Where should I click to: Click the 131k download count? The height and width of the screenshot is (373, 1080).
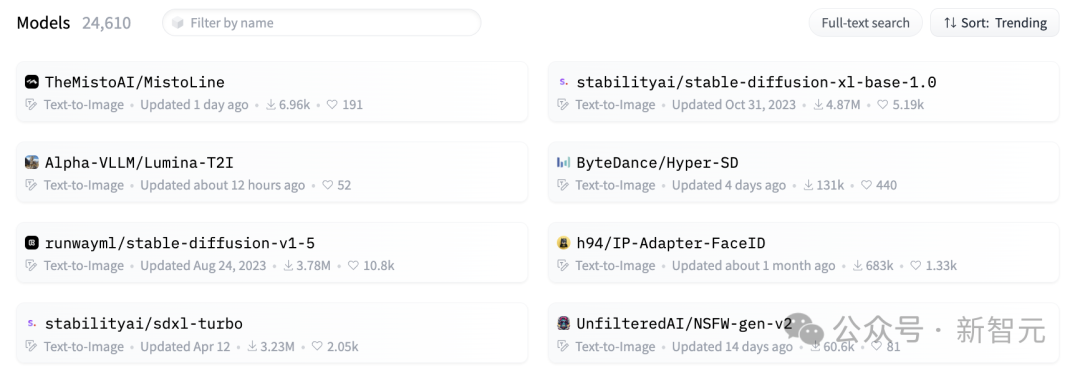coord(831,185)
